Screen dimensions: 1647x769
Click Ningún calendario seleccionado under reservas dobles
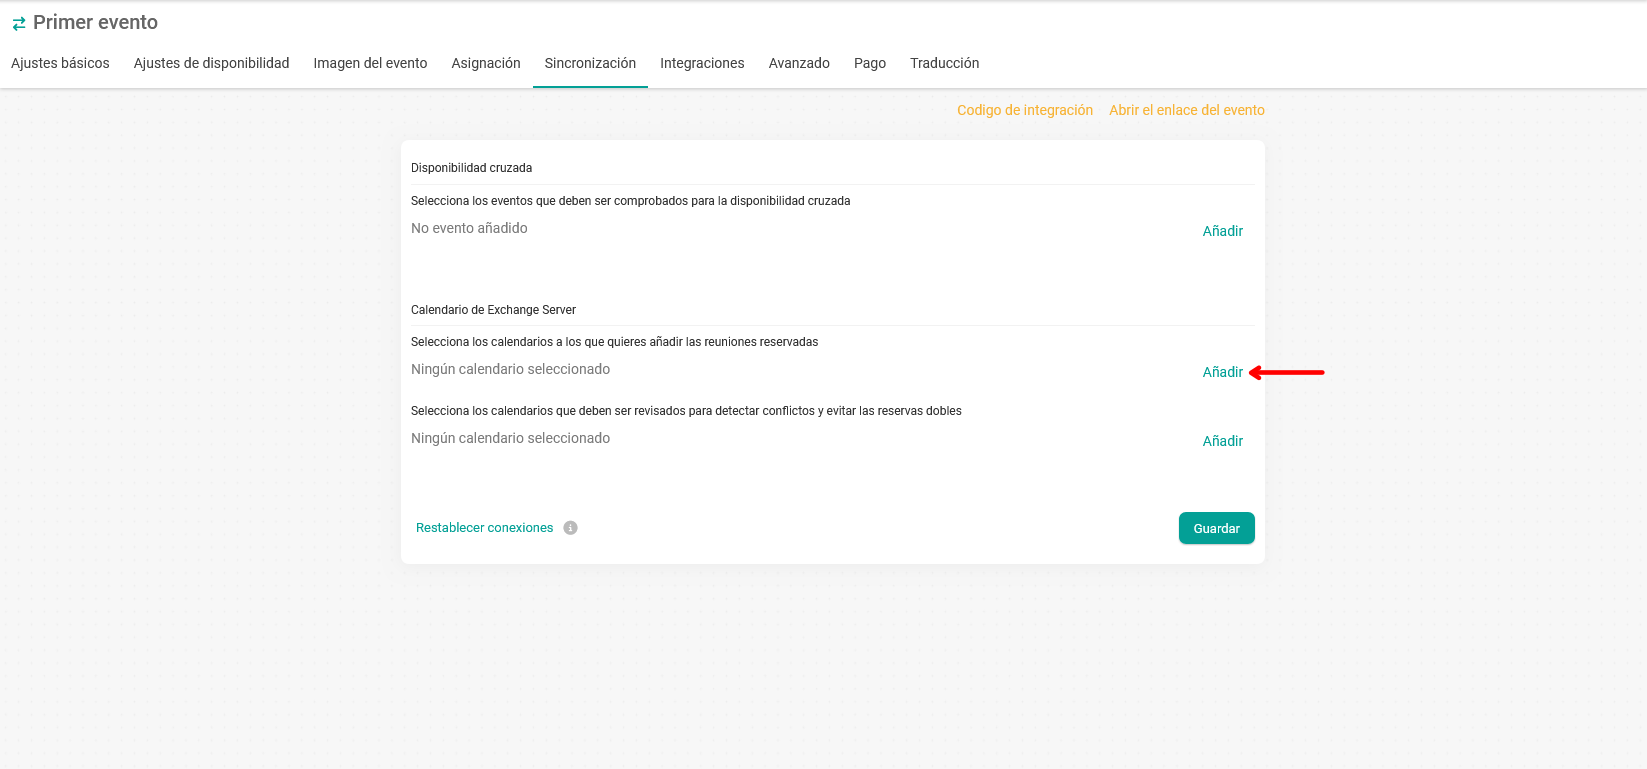pos(510,438)
